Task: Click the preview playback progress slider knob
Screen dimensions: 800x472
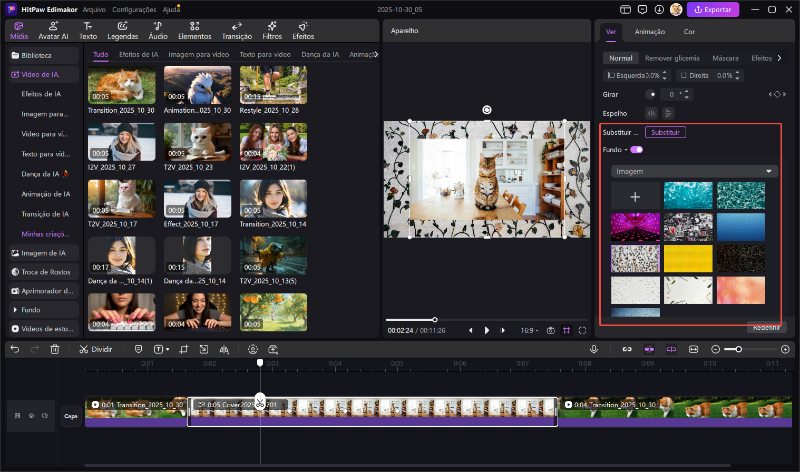Action: point(435,319)
